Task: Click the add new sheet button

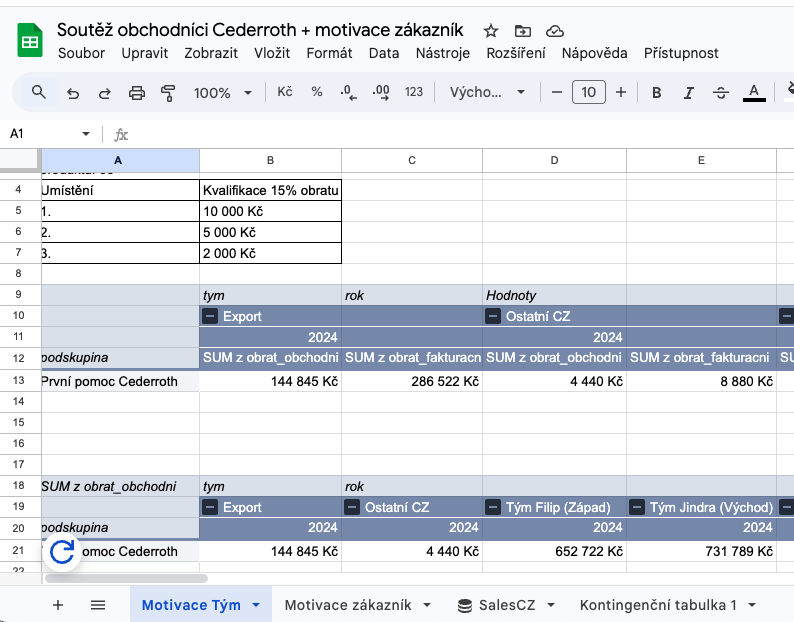Action: (58, 605)
